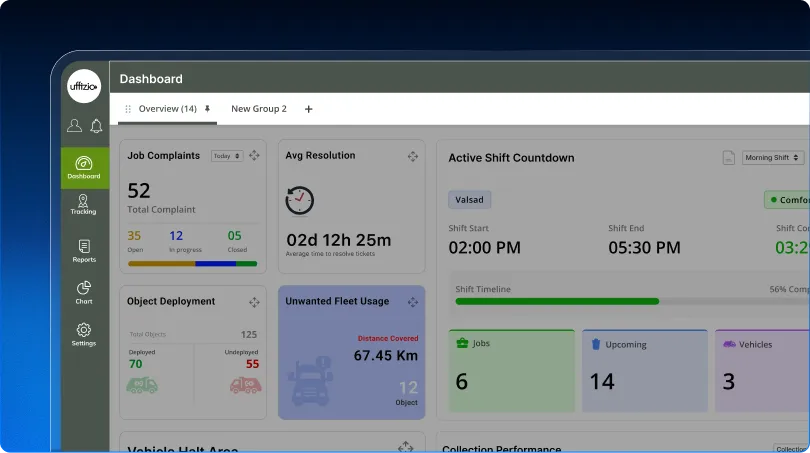Screen dimensions: 810x453
Task: Click the 12 Object count in Fleet Usage
Action: coord(408,388)
